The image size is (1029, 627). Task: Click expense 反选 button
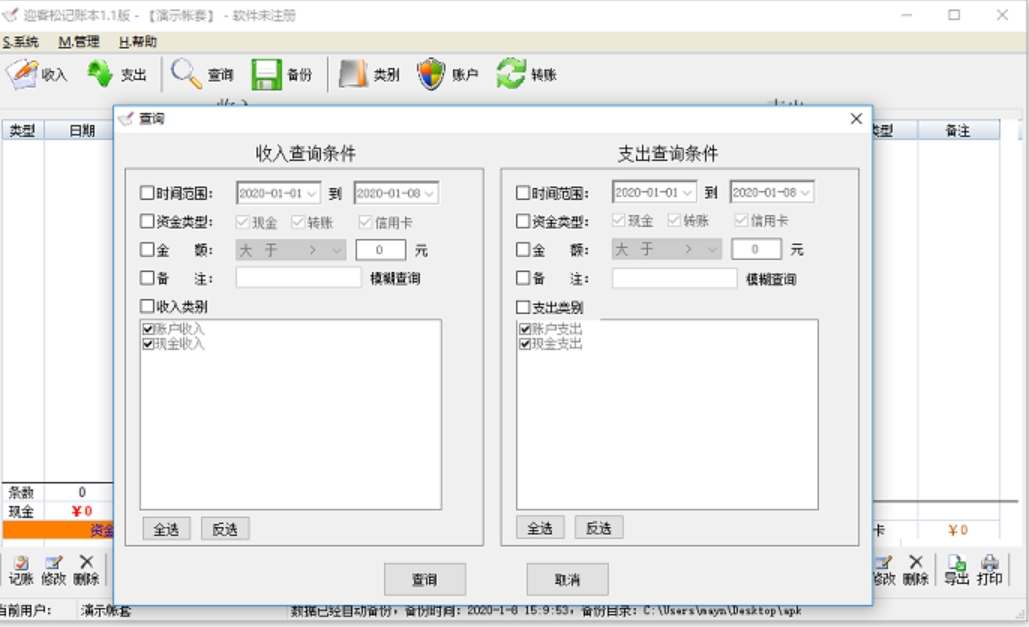598,528
